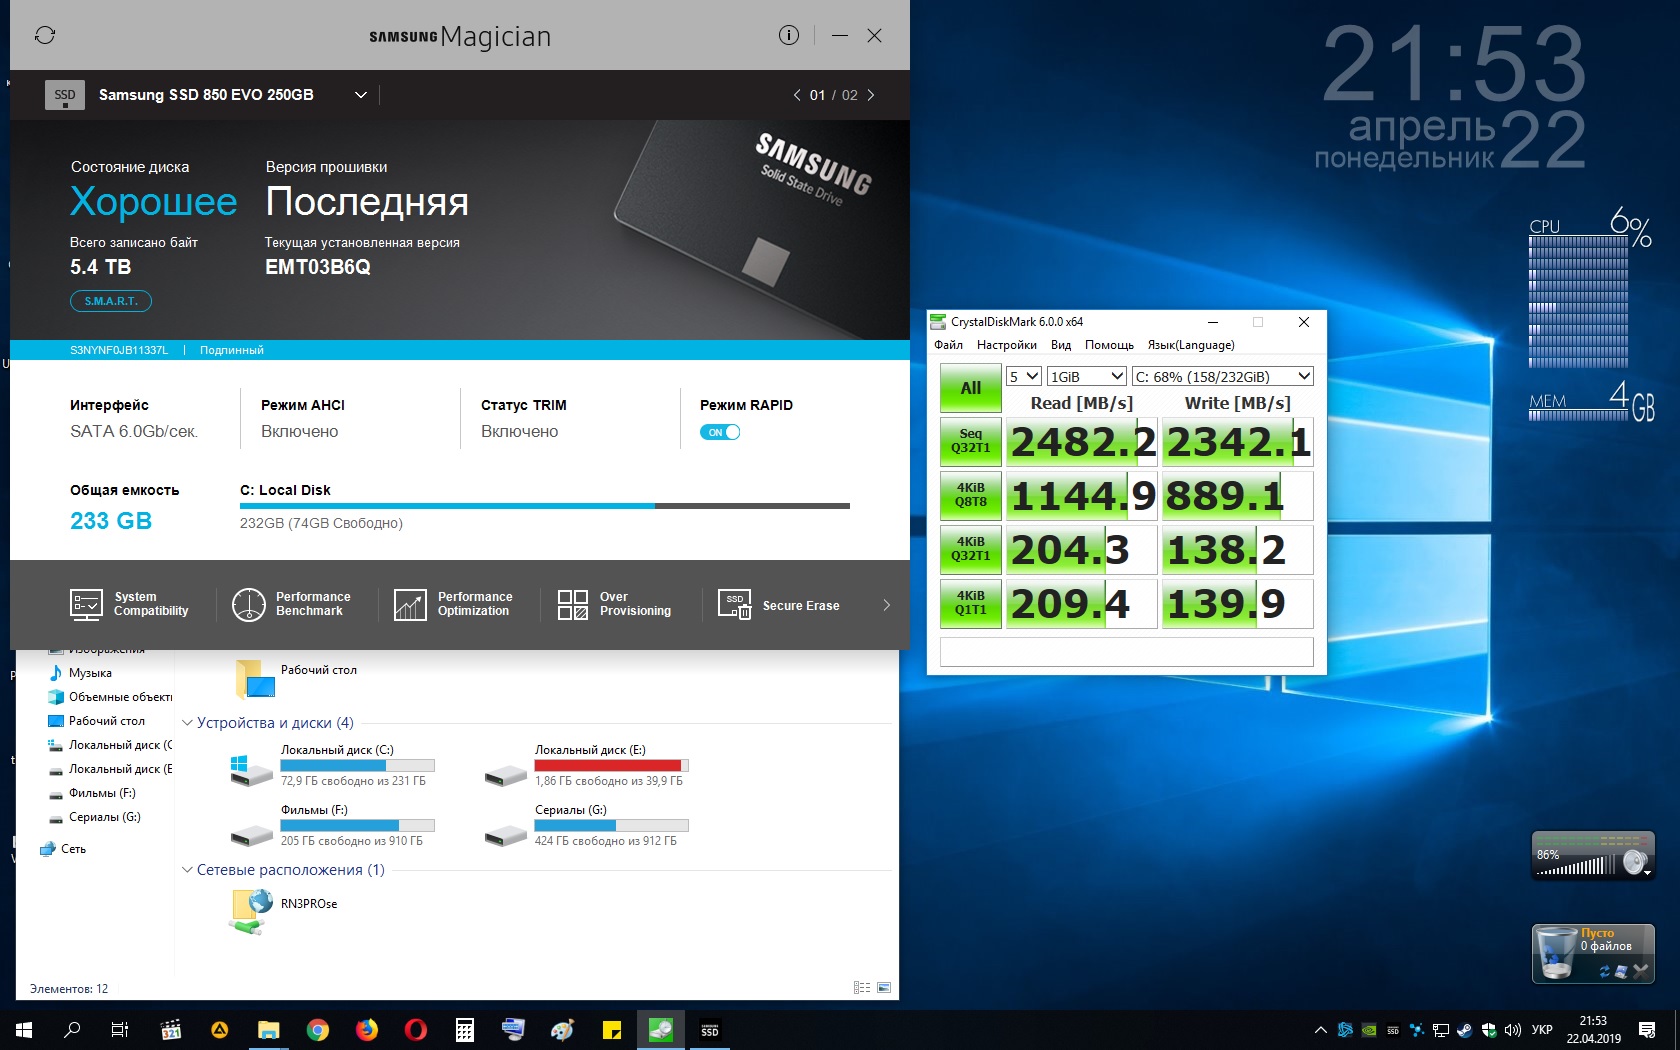Open File Explorer from the taskbar
The width and height of the screenshot is (1680, 1050).
[x=269, y=1030]
